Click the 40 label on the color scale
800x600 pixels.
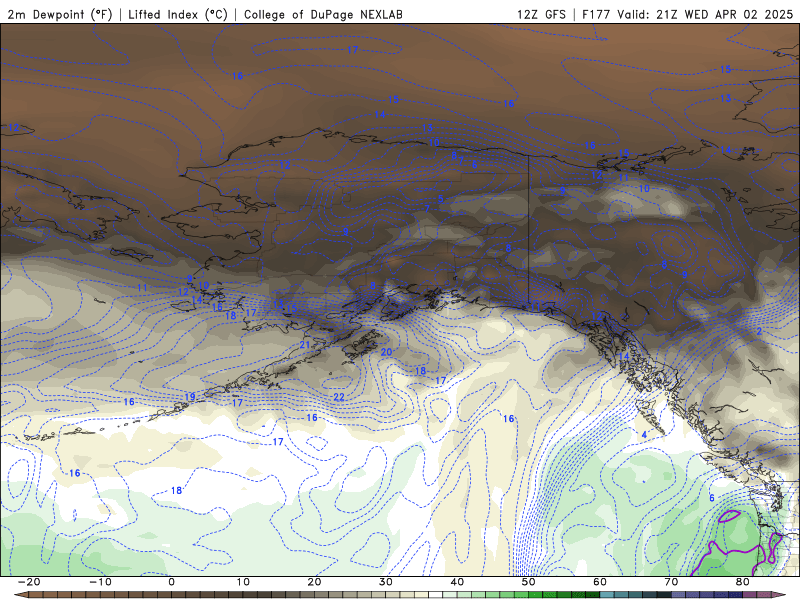[x=457, y=582]
